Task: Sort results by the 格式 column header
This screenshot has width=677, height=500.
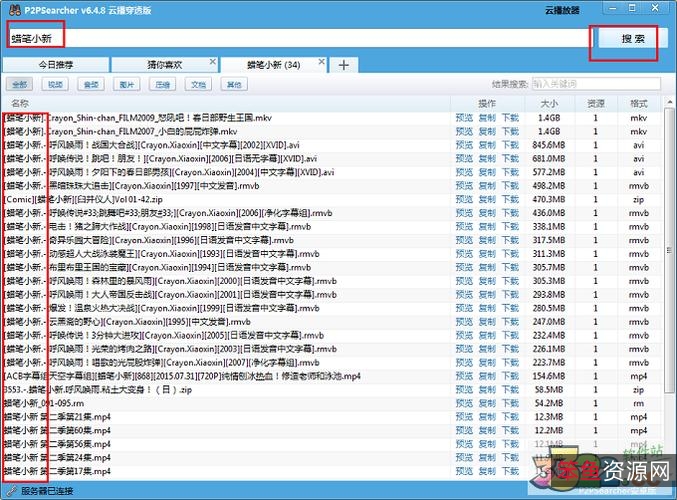Action: point(639,104)
